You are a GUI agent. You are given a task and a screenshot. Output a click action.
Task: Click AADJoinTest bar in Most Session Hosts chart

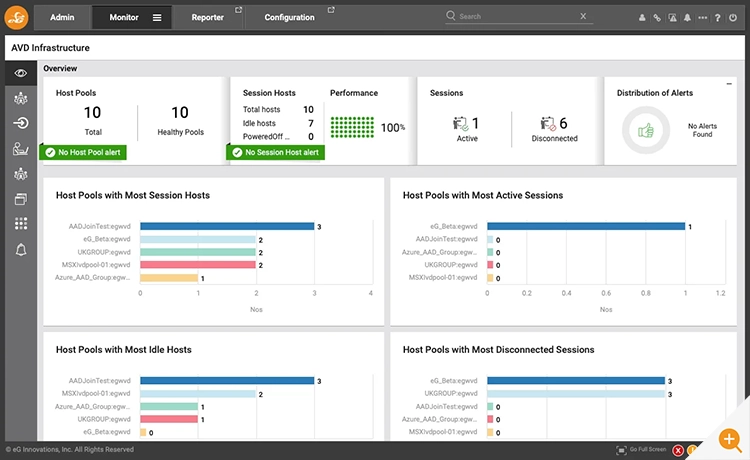227,226
